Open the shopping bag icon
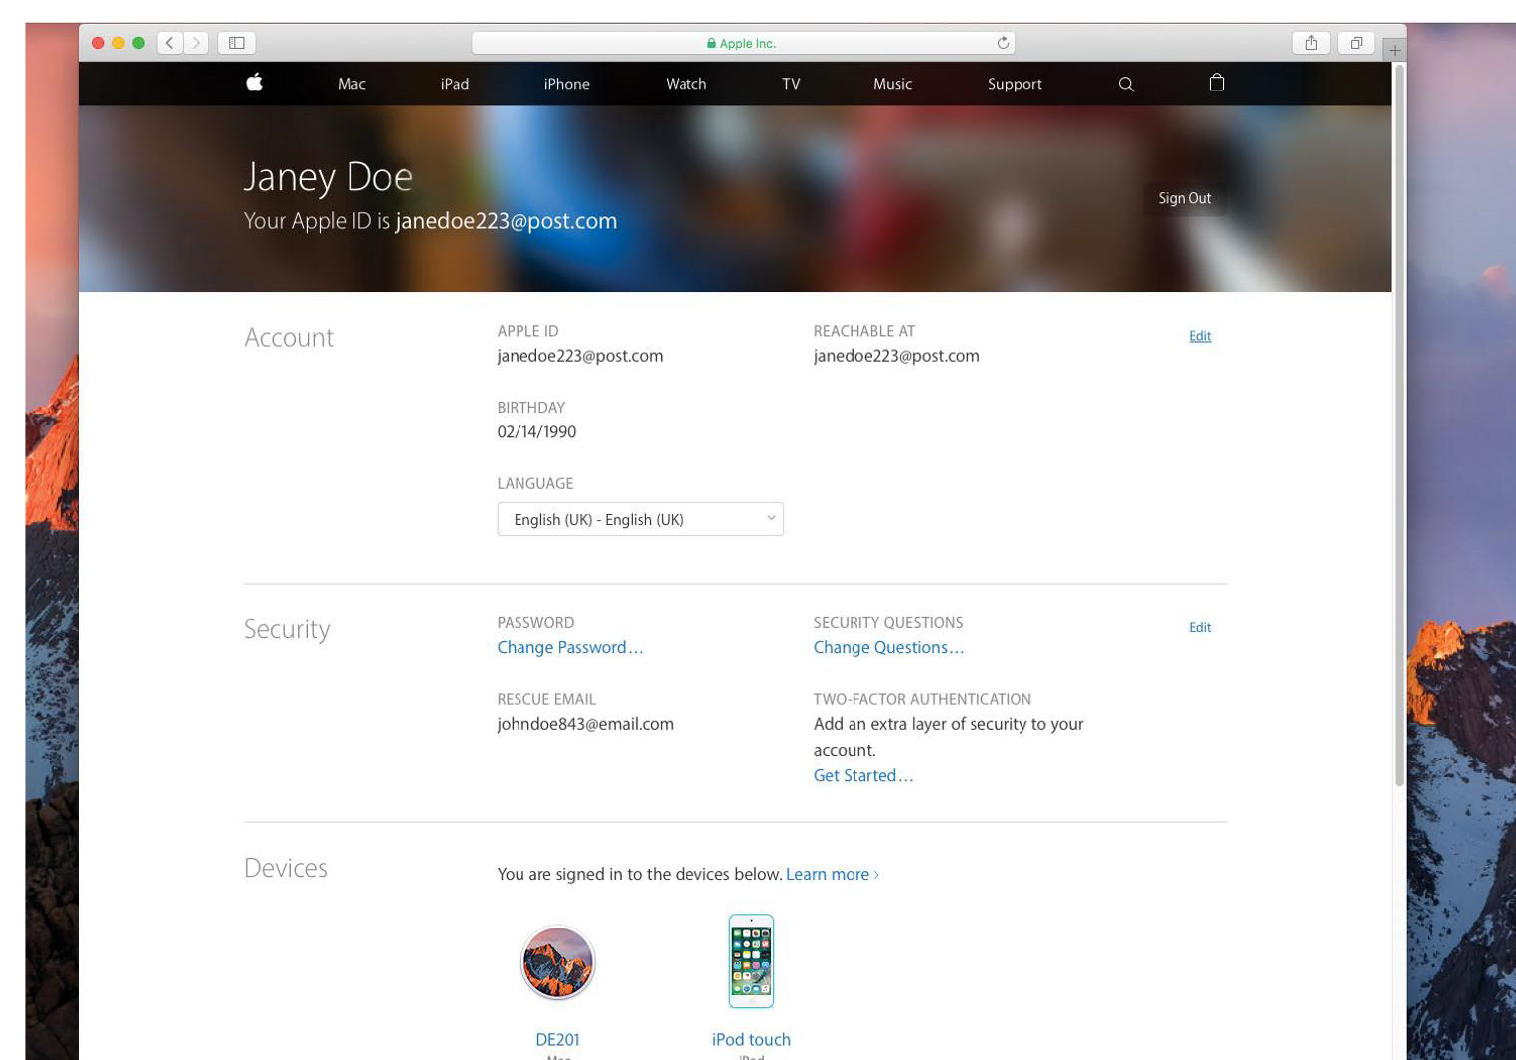This screenshot has width=1516, height=1060. (x=1217, y=82)
